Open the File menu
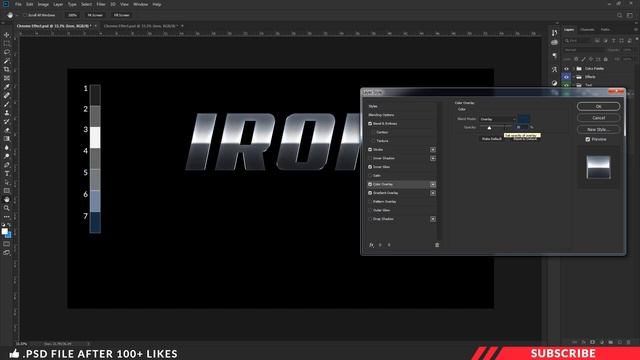Image resolution: width=640 pixels, height=360 pixels. [18, 4]
